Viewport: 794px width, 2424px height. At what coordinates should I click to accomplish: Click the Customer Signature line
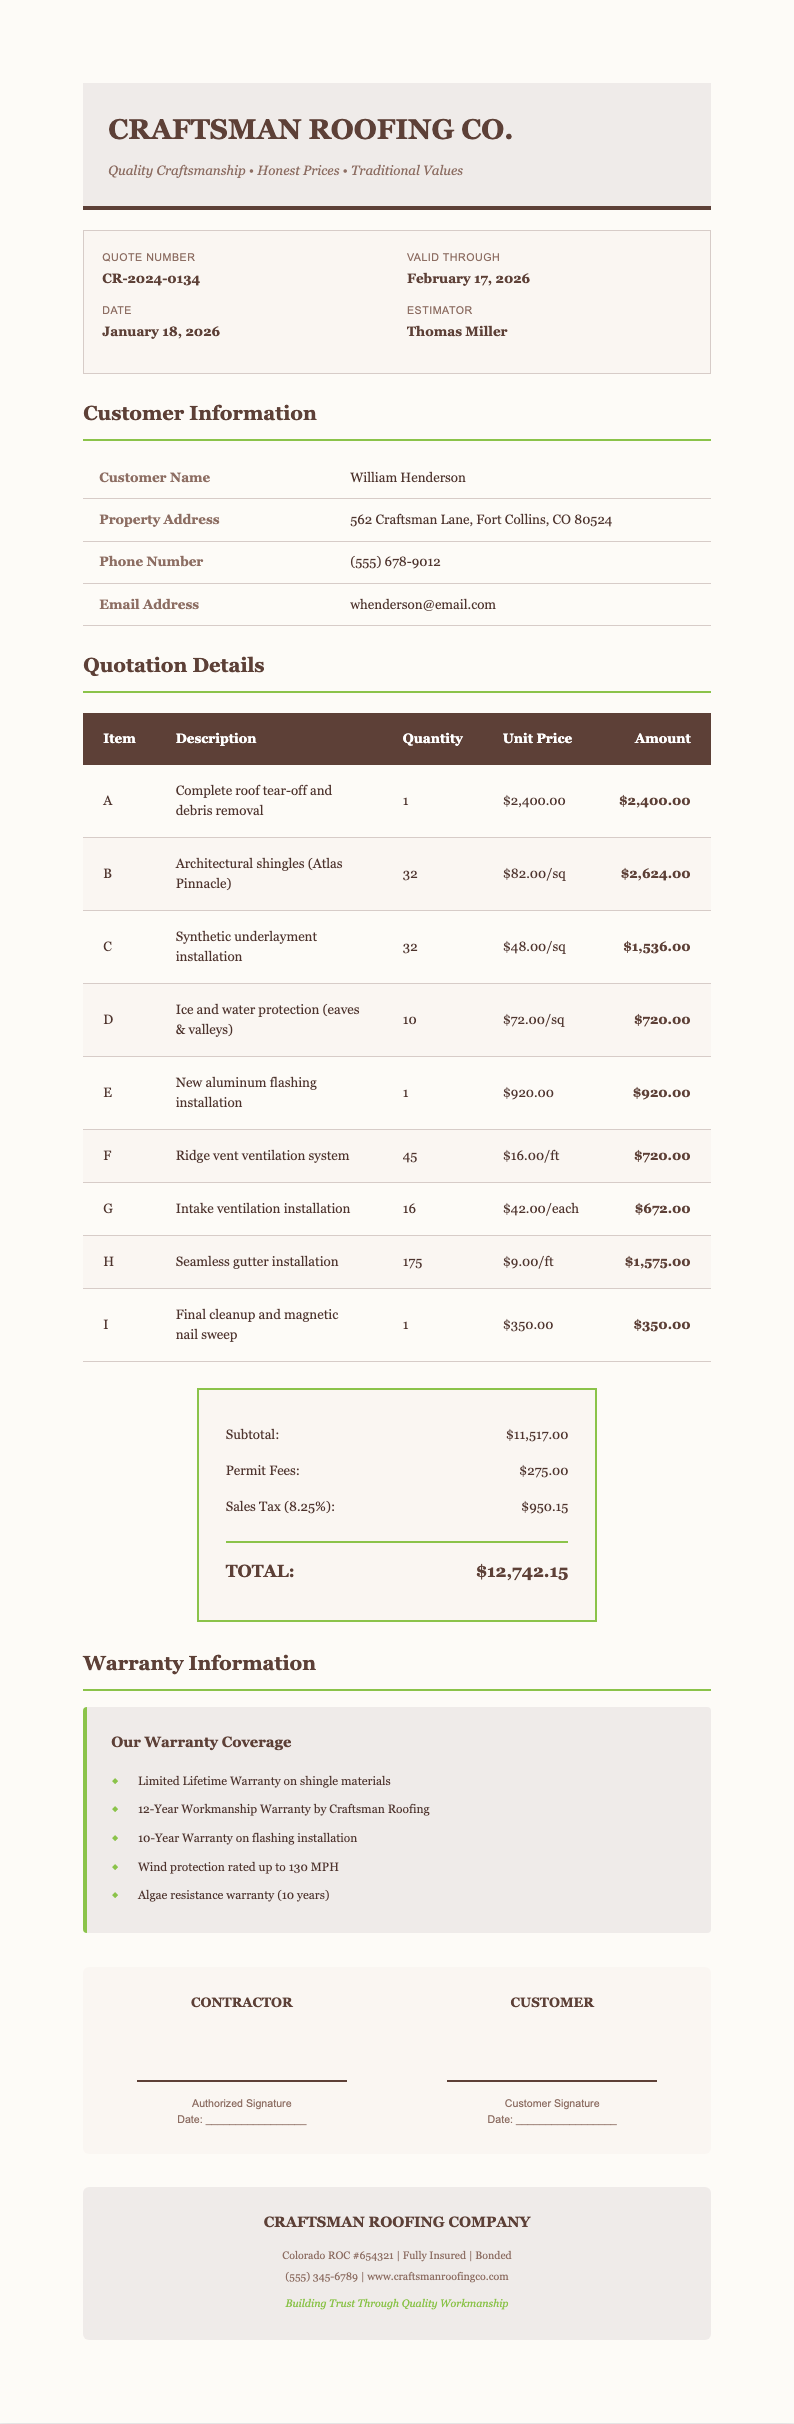[x=552, y=2080]
